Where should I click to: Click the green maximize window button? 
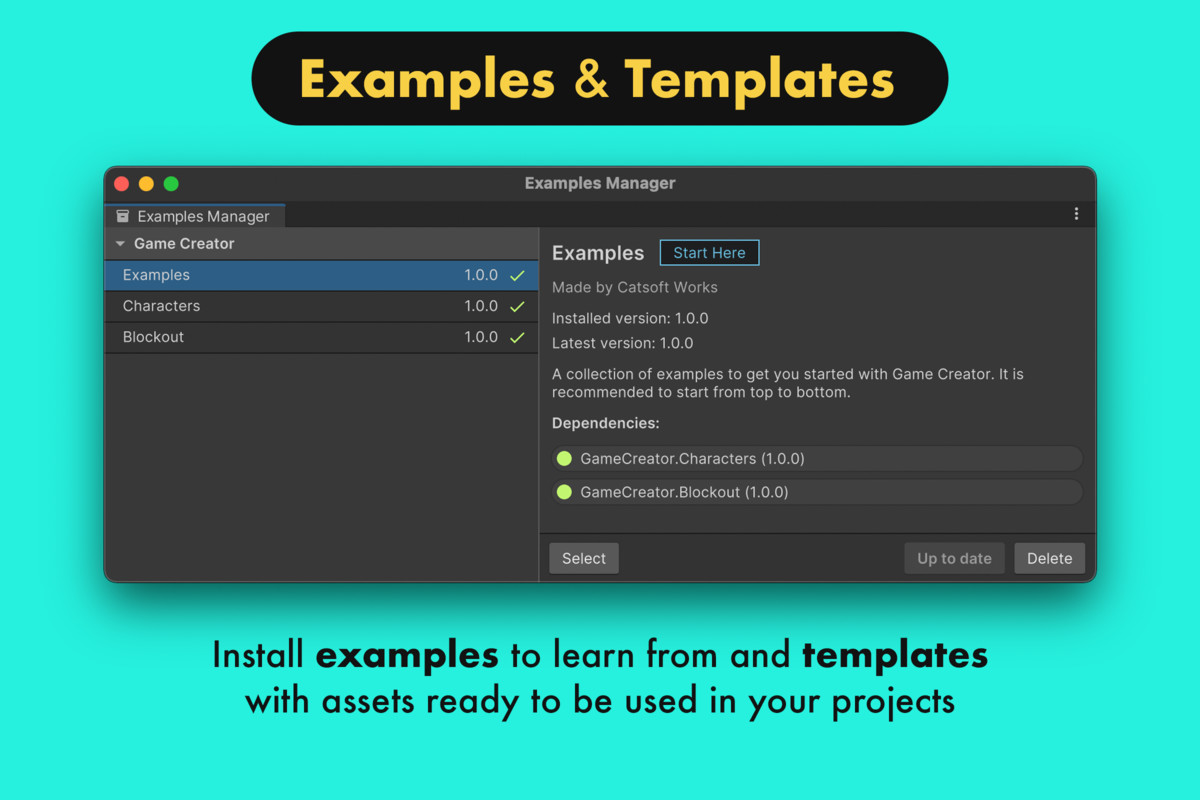coord(171,184)
